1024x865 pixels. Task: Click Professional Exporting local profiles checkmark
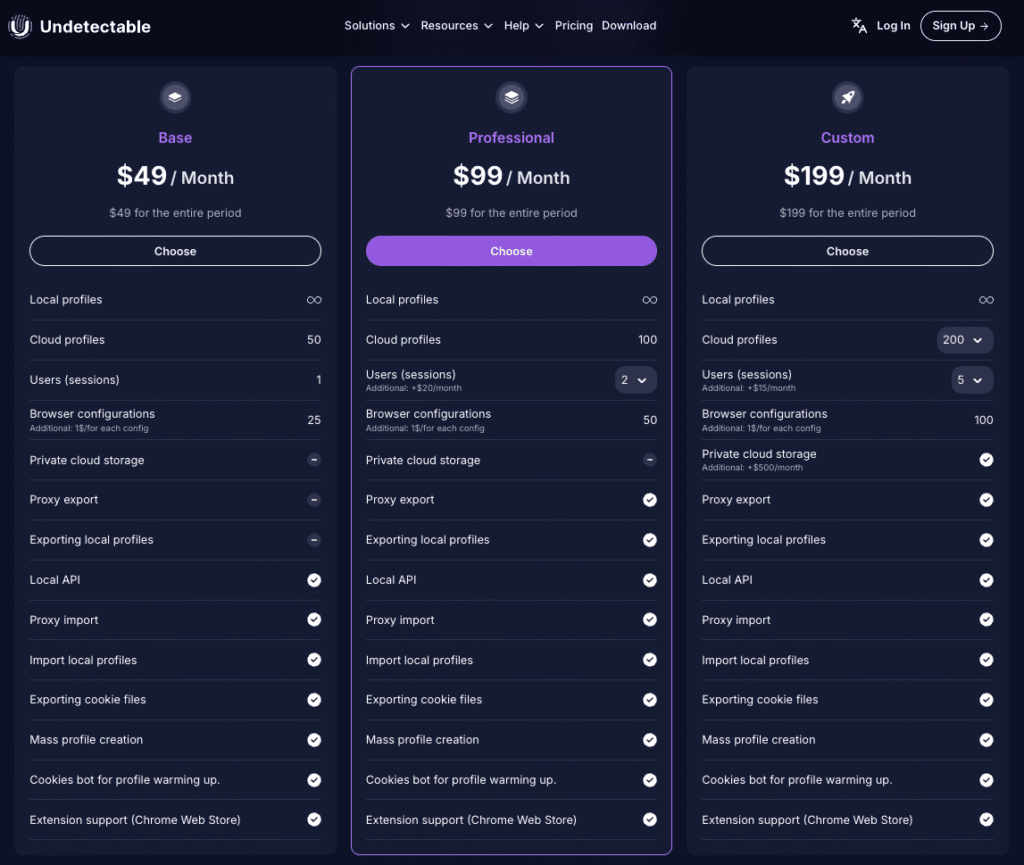(650, 540)
